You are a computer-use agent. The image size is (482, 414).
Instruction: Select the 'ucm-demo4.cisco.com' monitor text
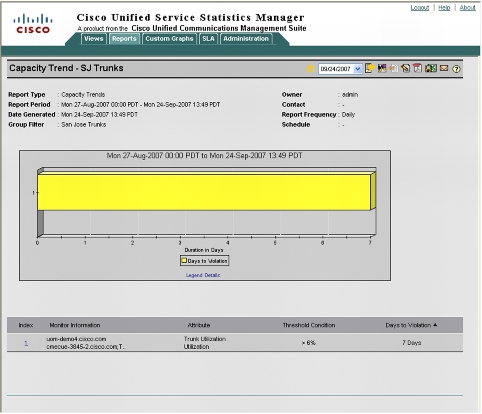(76, 339)
